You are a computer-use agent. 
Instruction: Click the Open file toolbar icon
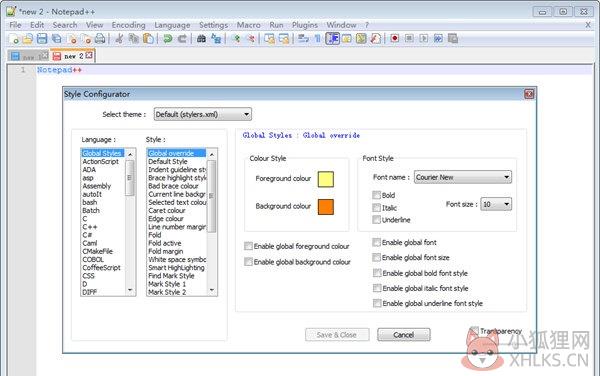click(x=28, y=39)
